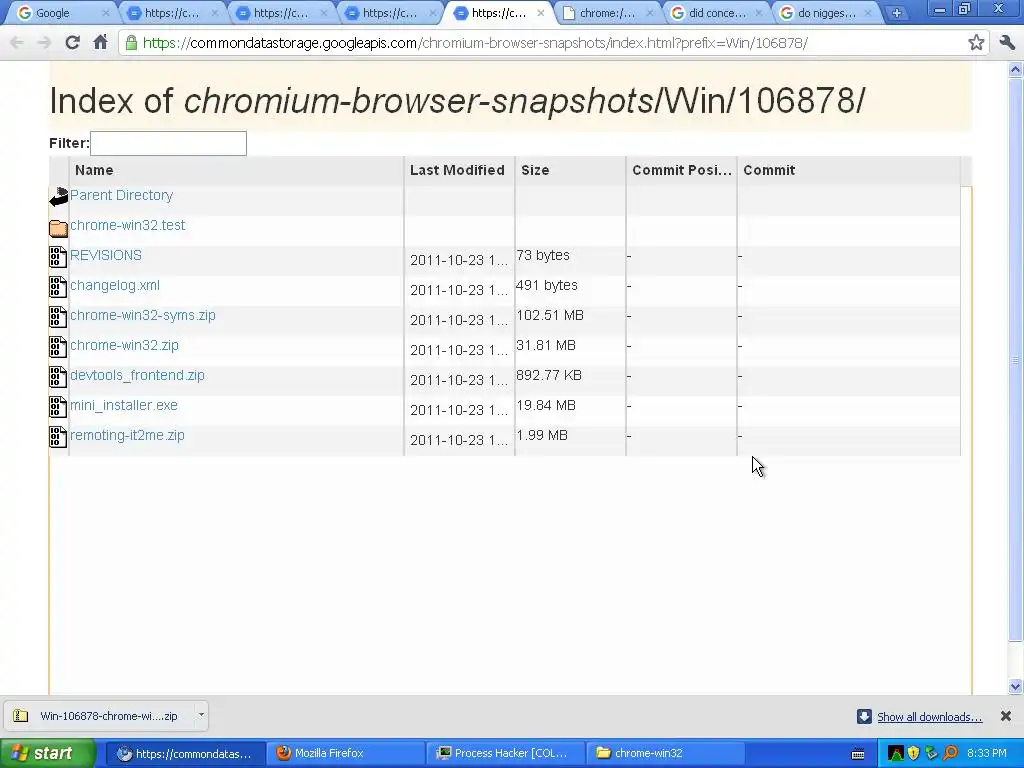1024x768 pixels.
Task: Click the taskbar clock showing 8:33 PM
Action: [x=987, y=754]
